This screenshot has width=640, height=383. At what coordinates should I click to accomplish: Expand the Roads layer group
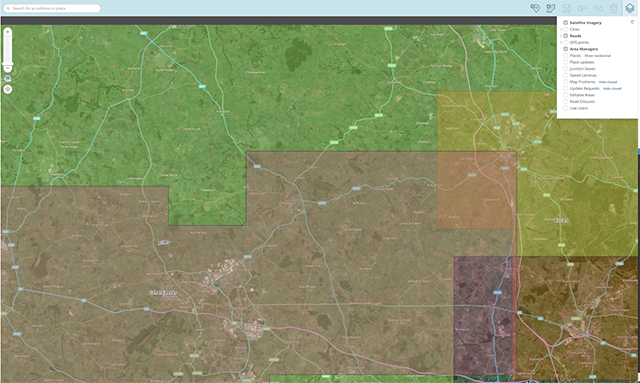[561, 36]
